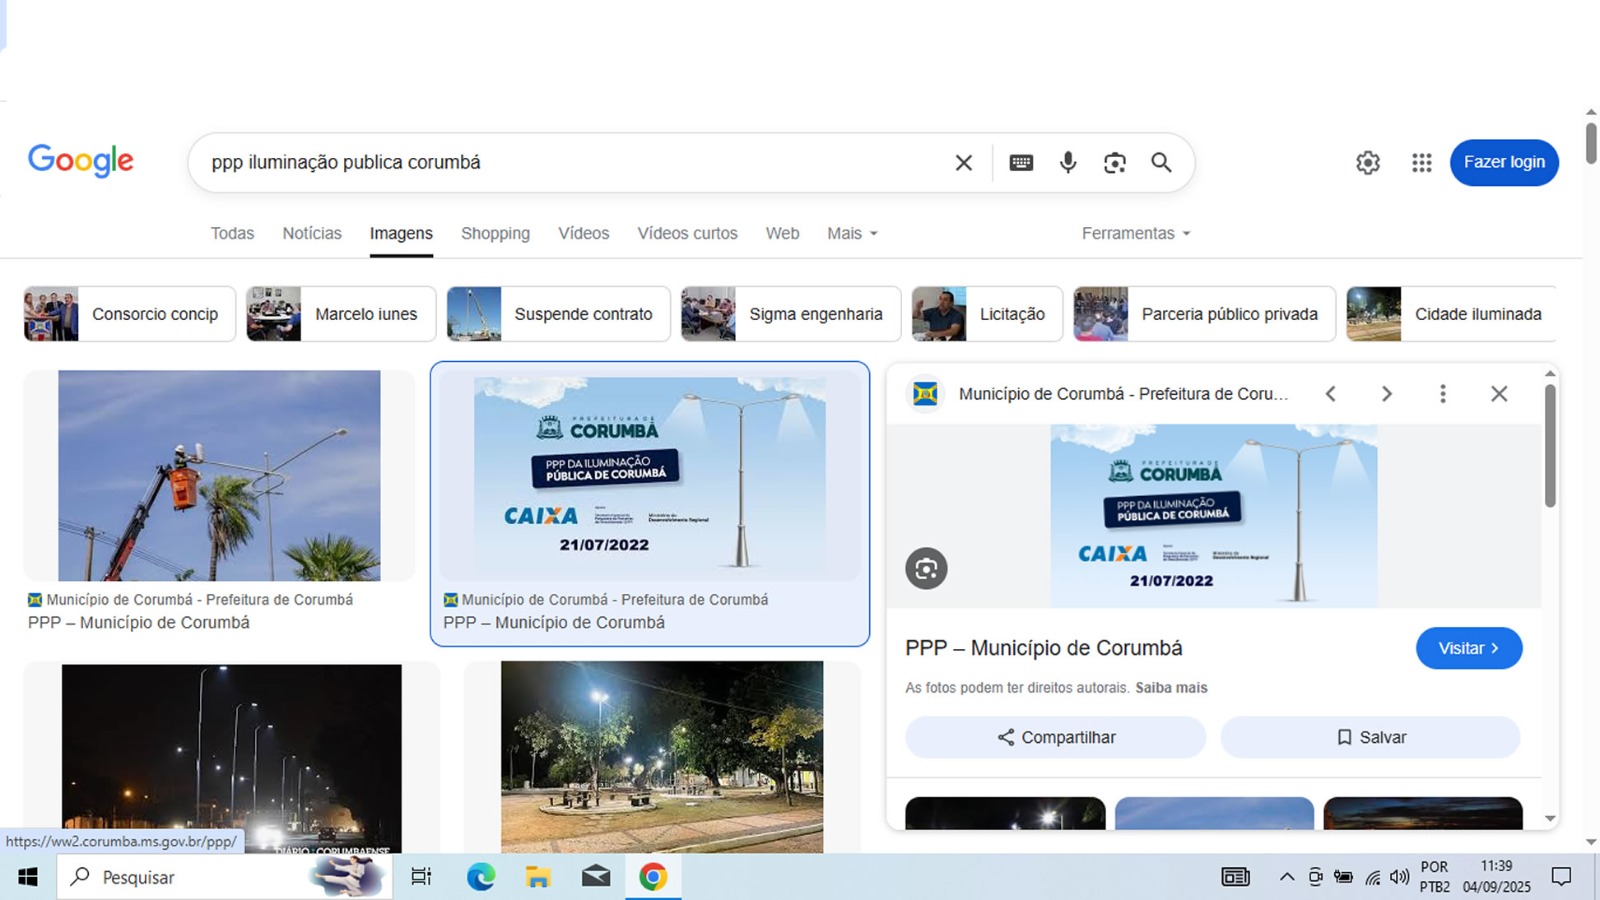Screen dimensions: 1600x900
Task: Clear the search box with the X icon
Action: pyautogui.click(x=963, y=162)
